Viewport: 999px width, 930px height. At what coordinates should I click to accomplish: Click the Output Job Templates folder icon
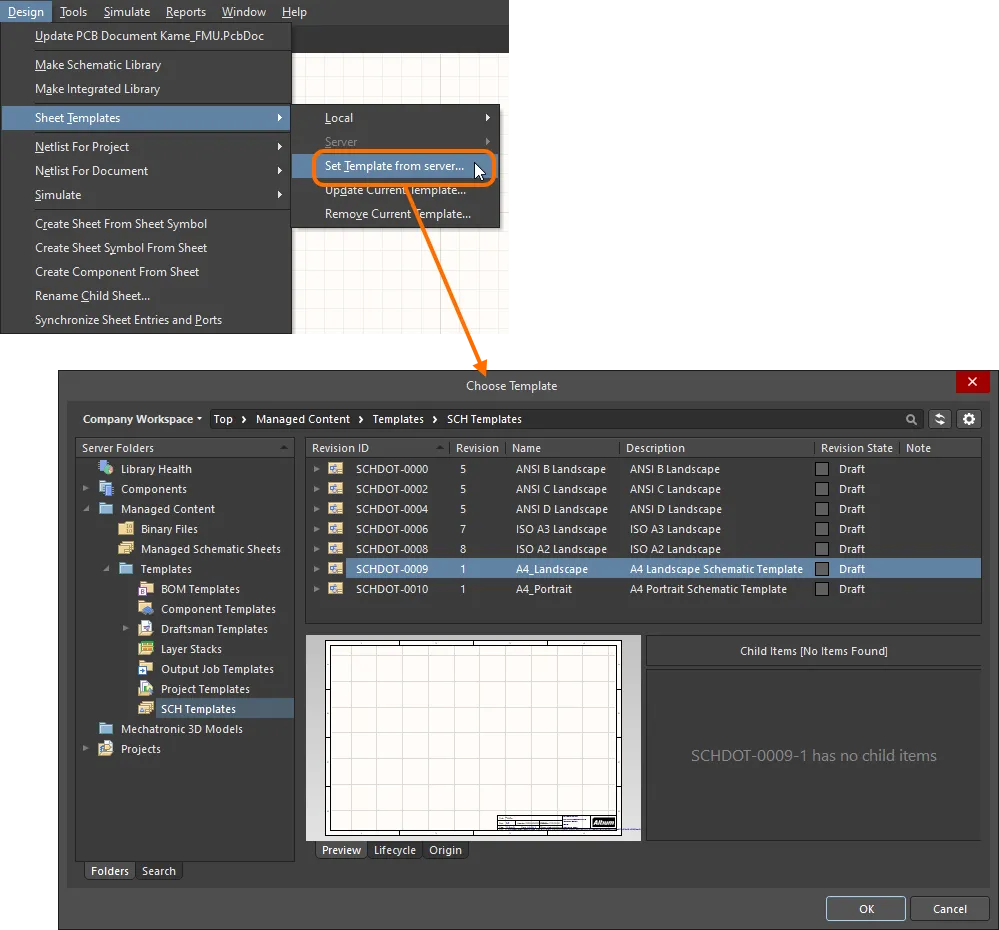pyautogui.click(x=146, y=668)
